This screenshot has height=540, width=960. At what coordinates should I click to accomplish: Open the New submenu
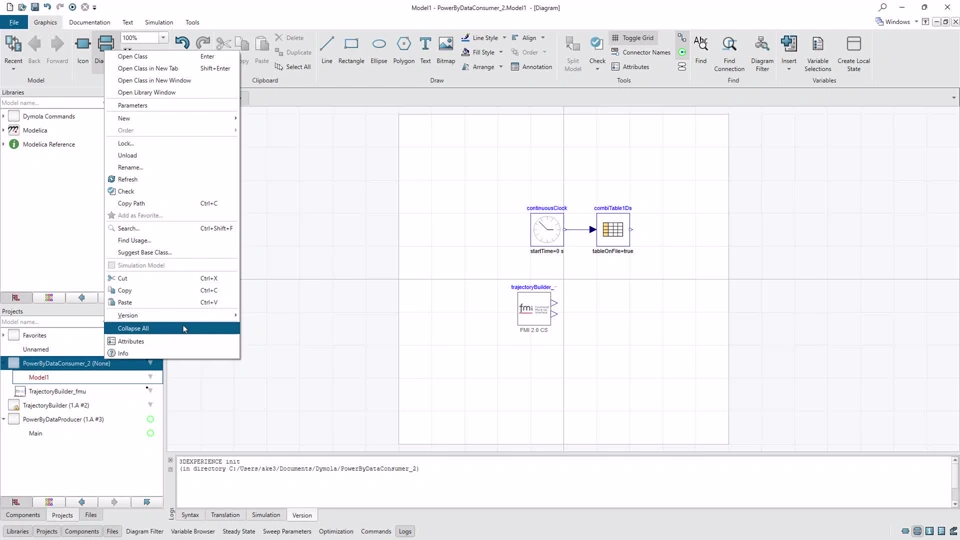171,118
